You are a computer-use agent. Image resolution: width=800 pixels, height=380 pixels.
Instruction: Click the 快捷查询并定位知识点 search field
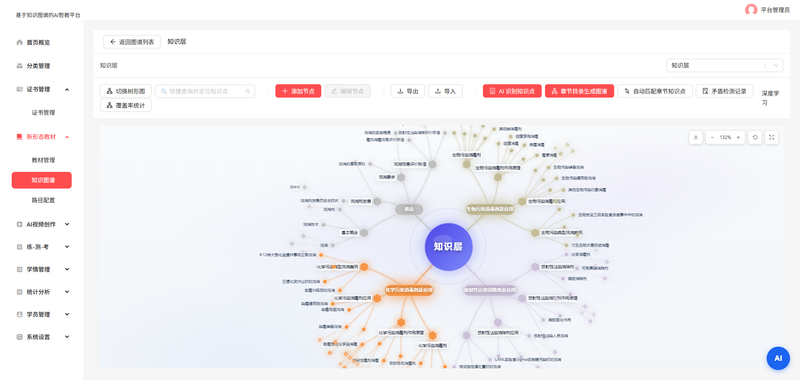coord(205,91)
